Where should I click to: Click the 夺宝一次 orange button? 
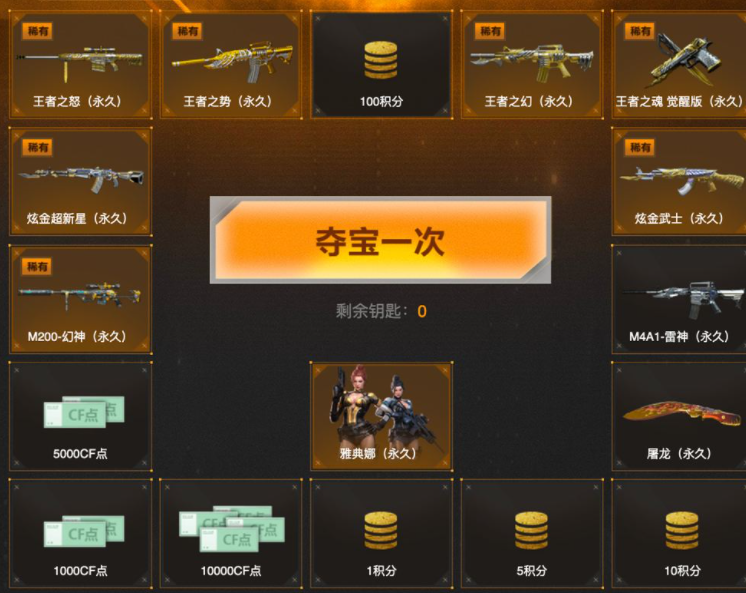(x=380, y=240)
